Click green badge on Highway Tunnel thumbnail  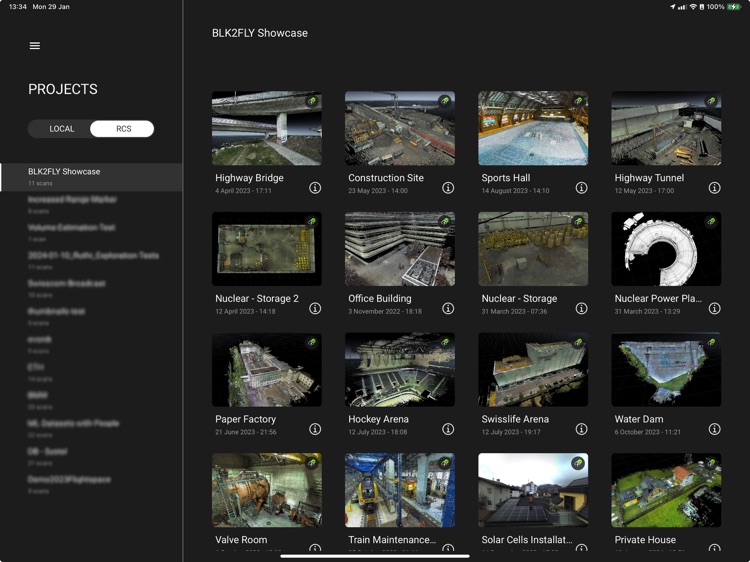tap(711, 102)
